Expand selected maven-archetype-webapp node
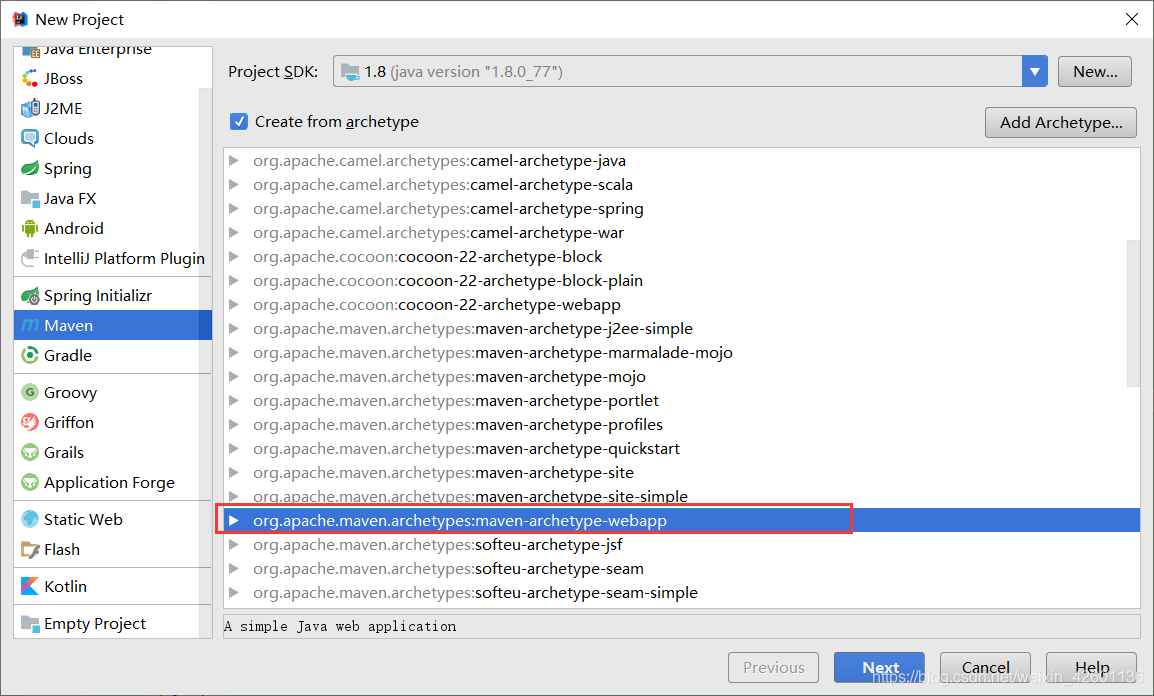The height and width of the screenshot is (696, 1154). coord(234,521)
